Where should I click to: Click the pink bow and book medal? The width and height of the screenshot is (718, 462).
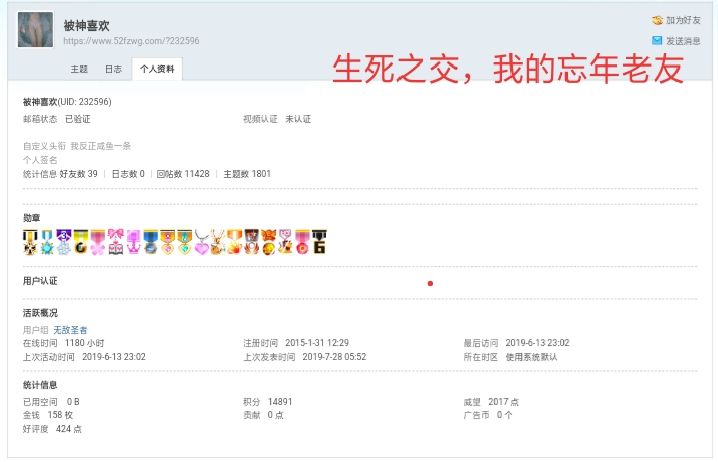click(x=115, y=242)
